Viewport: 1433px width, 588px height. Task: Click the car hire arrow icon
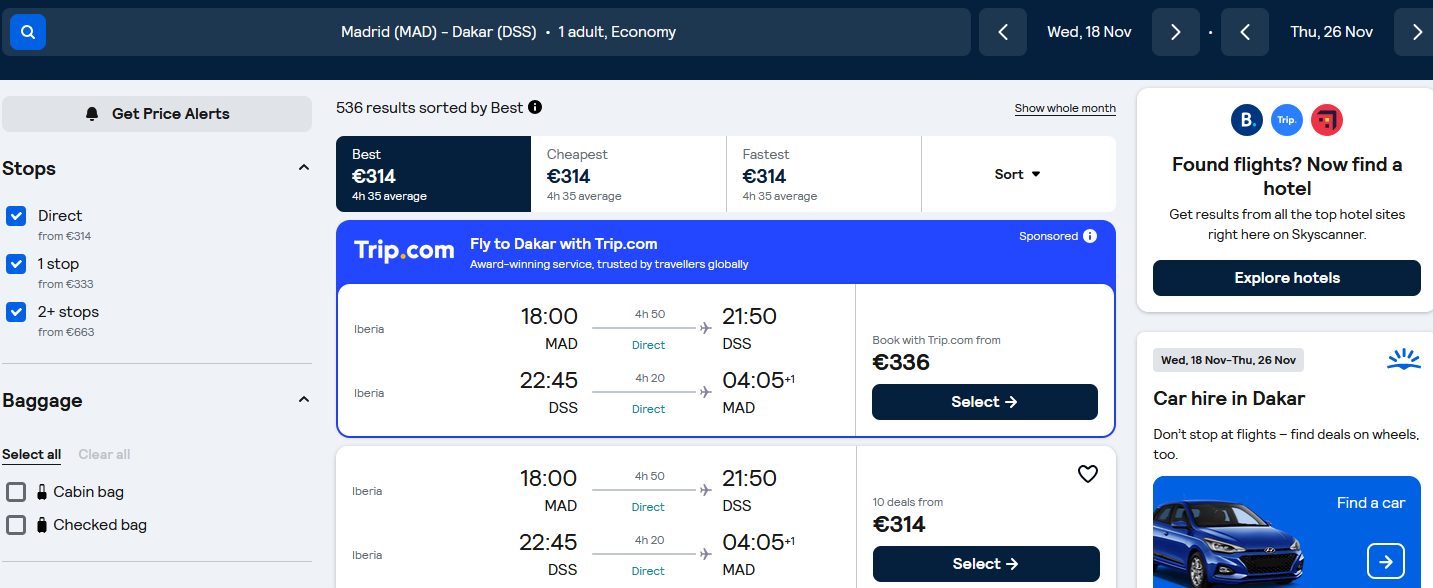[1386, 562]
